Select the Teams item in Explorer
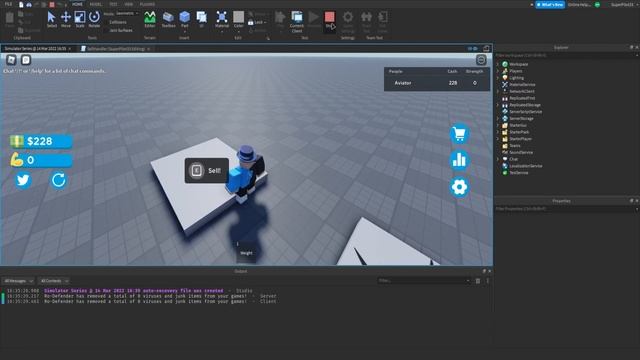This screenshot has height=360, width=640. (515, 146)
